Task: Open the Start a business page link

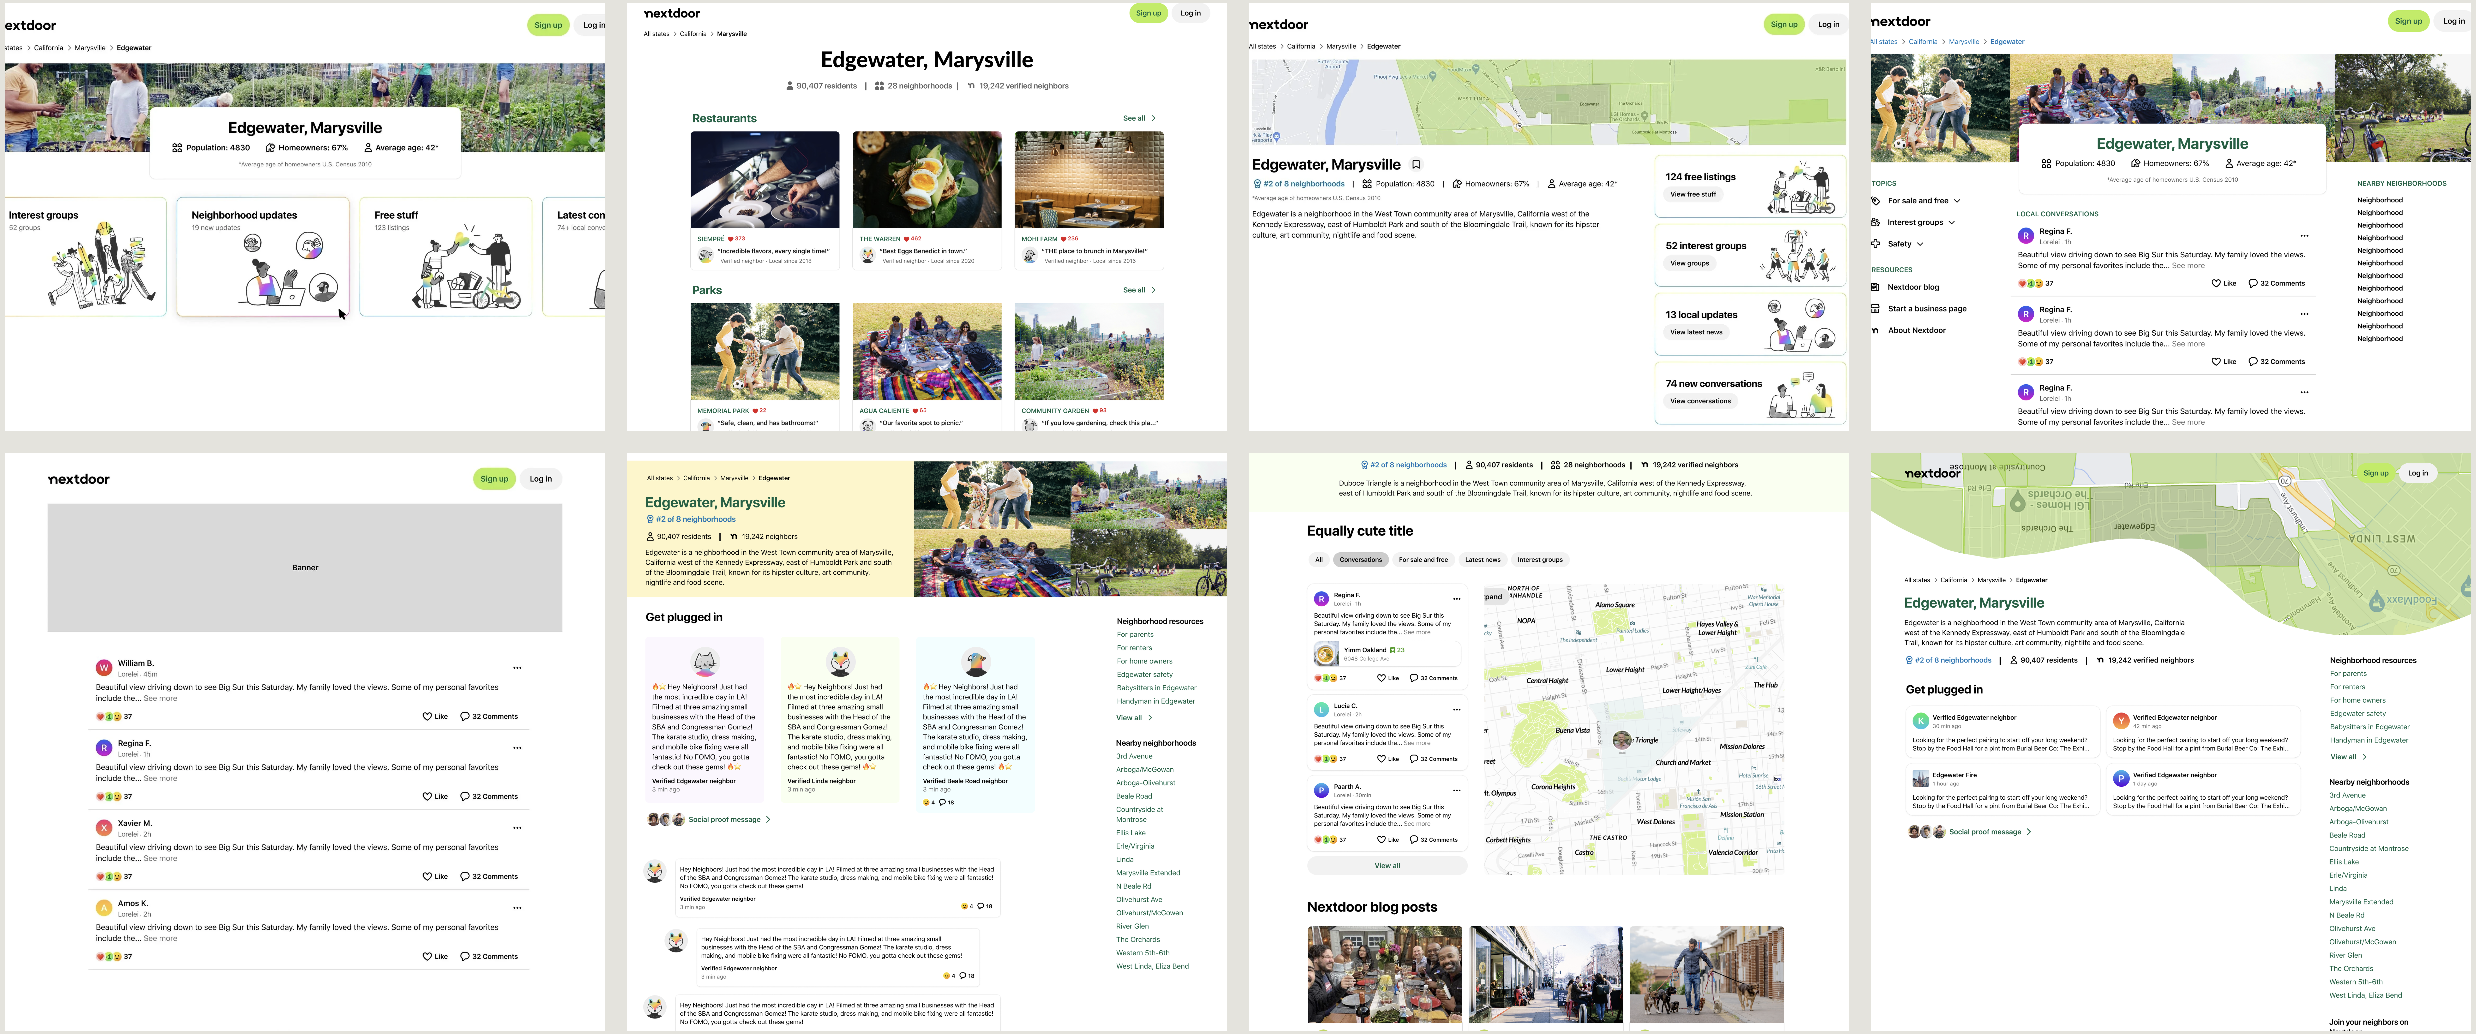Action: [1927, 309]
